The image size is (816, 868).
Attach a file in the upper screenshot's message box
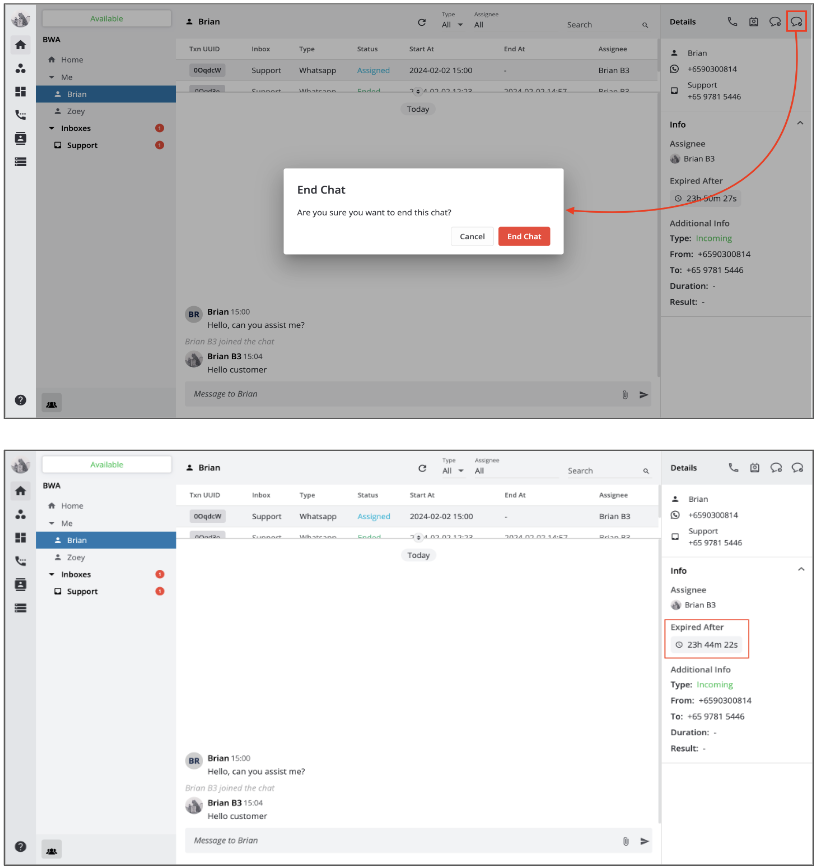(x=625, y=395)
